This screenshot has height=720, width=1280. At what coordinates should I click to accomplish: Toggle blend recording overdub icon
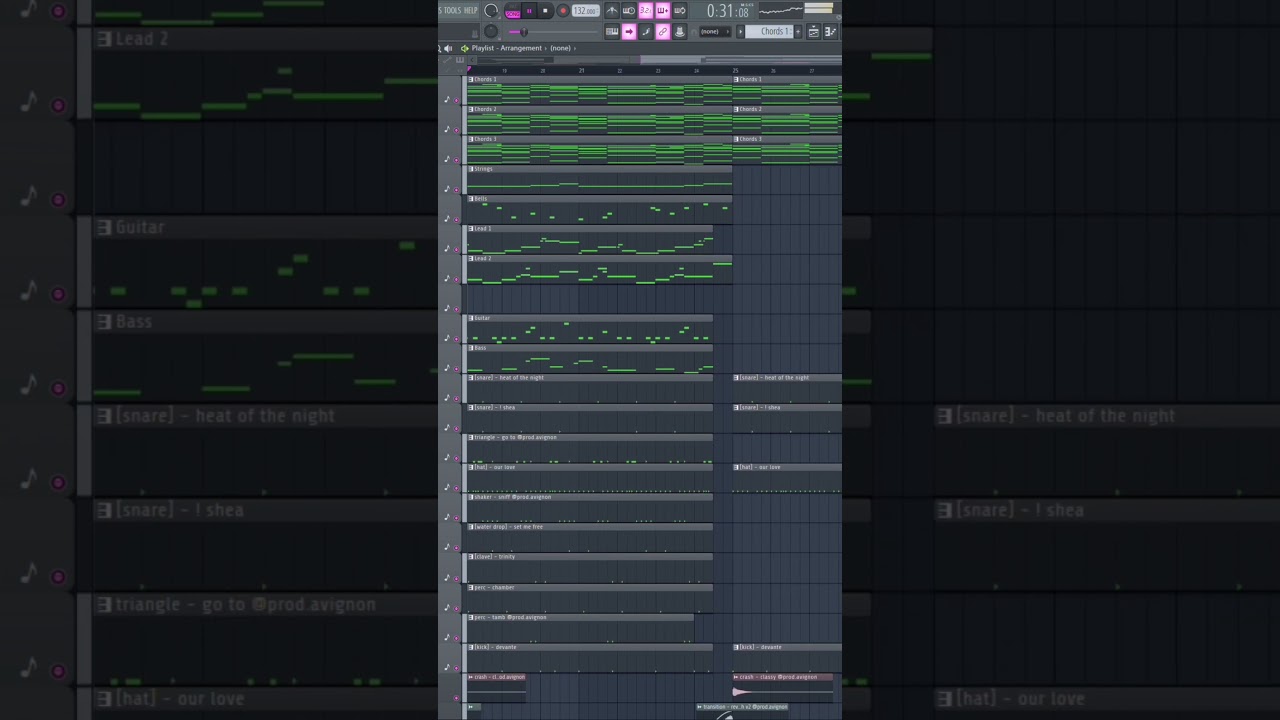(663, 11)
